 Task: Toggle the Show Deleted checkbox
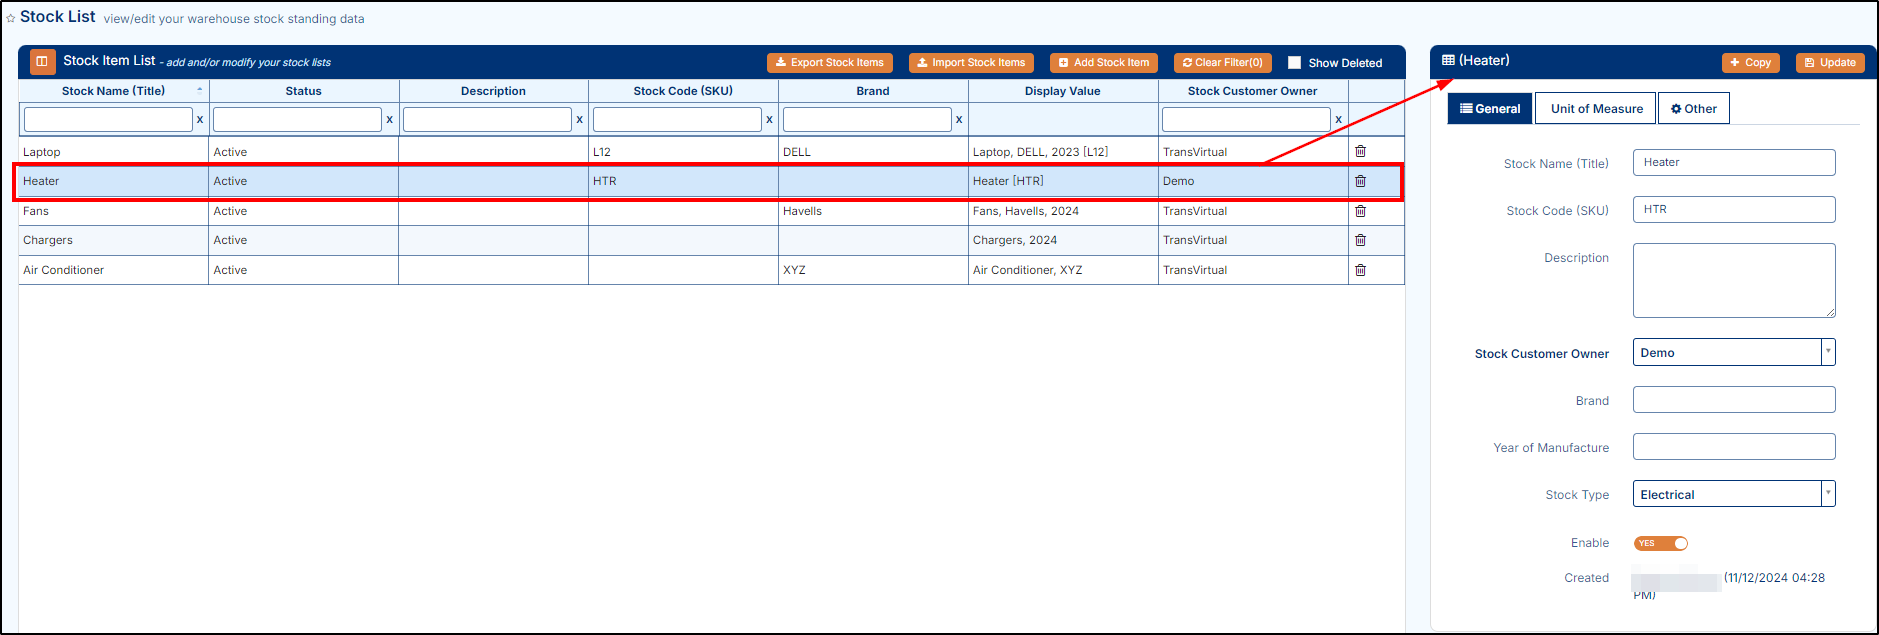(x=1294, y=63)
